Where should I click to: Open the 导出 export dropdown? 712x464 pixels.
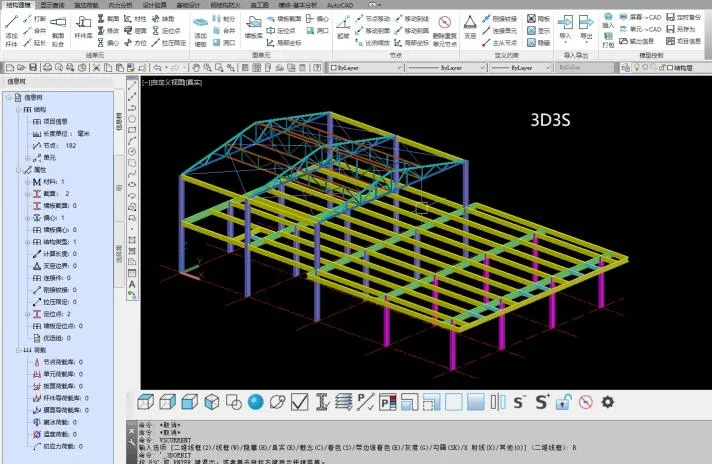586,28
